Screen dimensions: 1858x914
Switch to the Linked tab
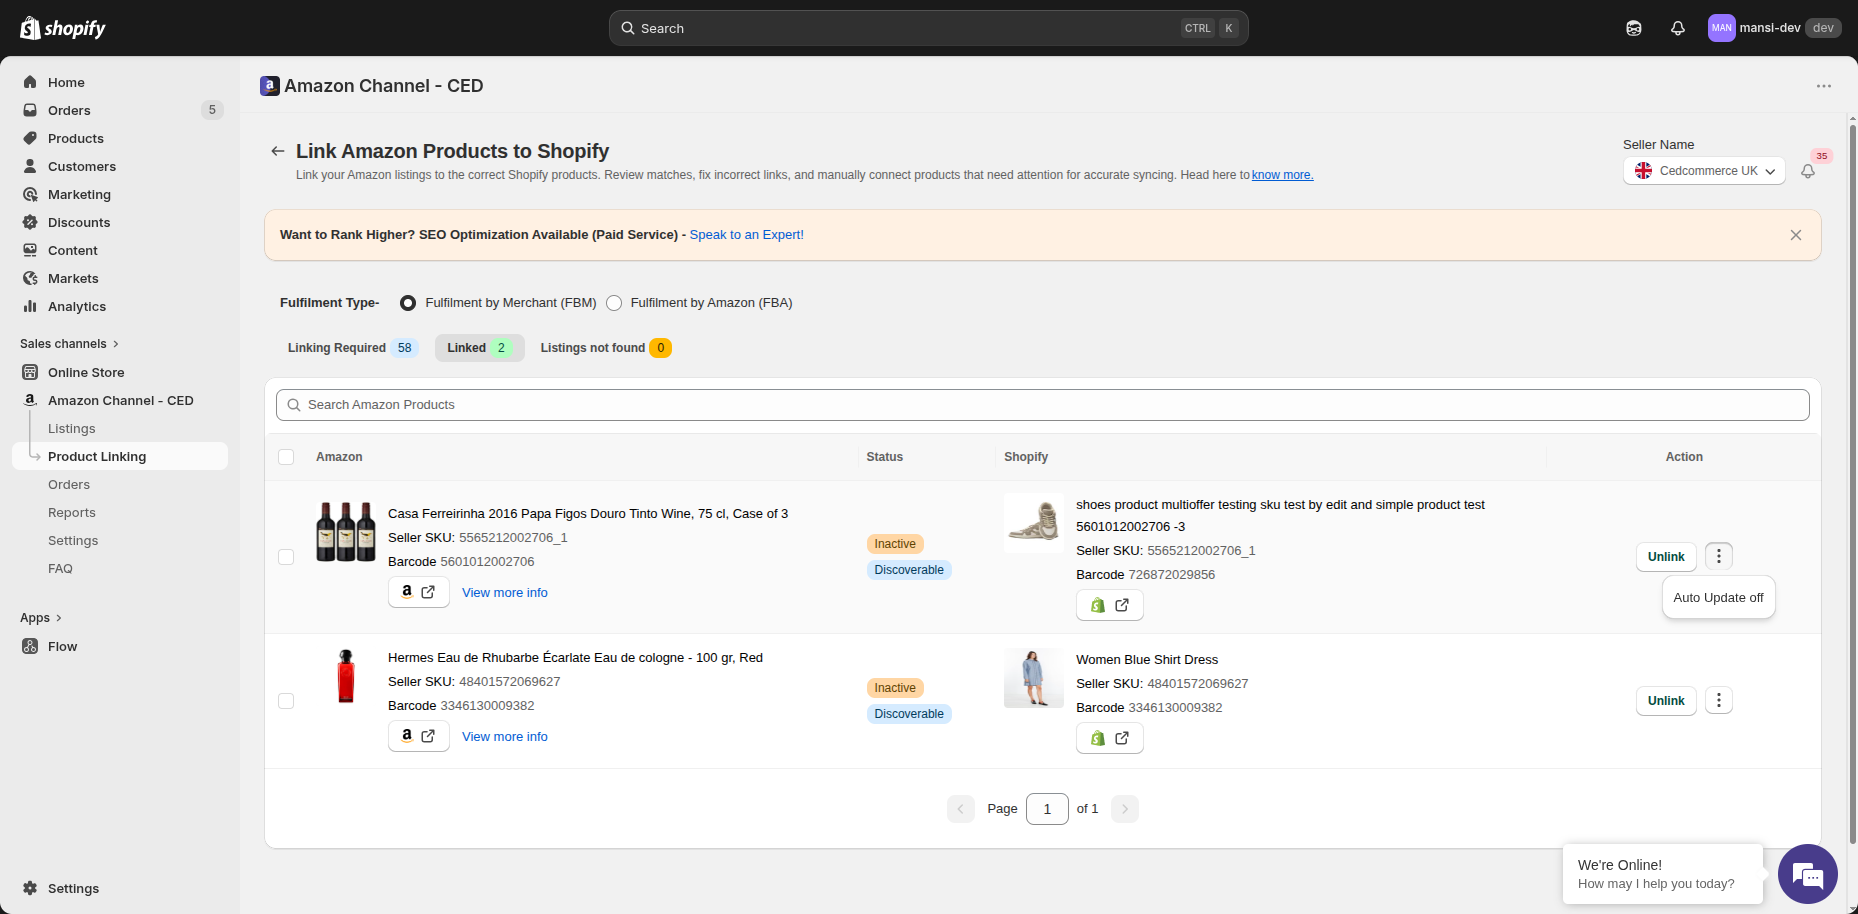click(479, 348)
